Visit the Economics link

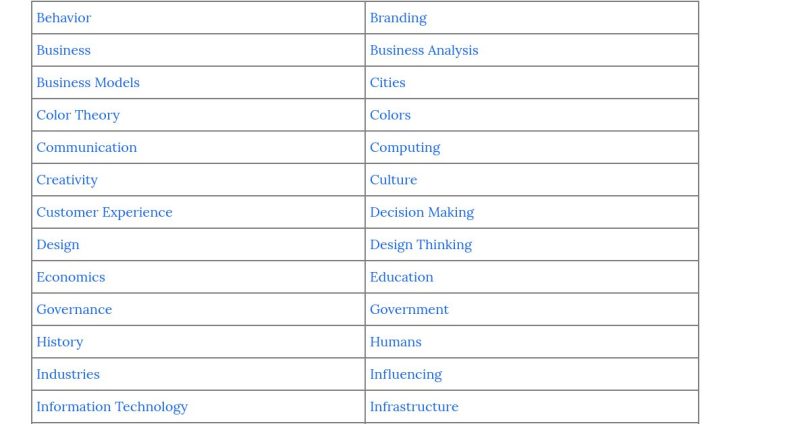pyautogui.click(x=70, y=277)
